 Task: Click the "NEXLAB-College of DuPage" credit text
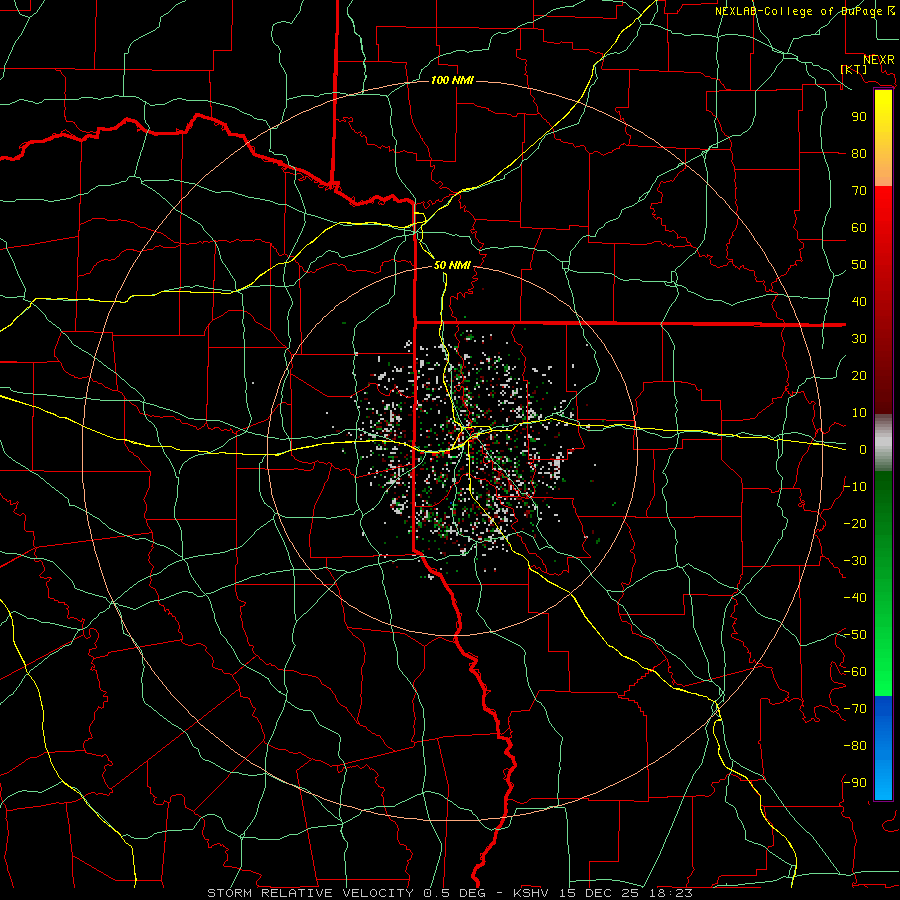(x=800, y=11)
